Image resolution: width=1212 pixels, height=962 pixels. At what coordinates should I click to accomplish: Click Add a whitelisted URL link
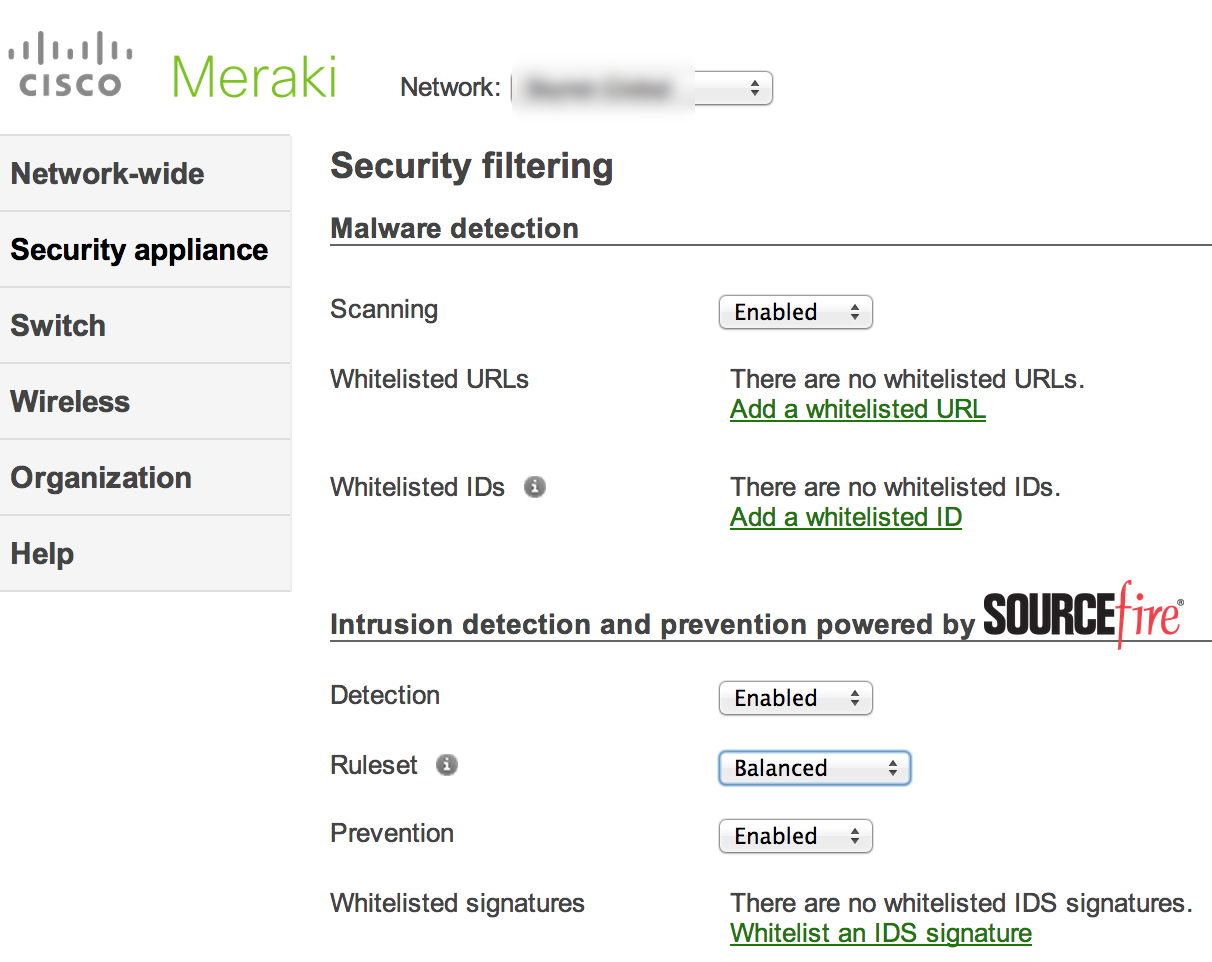(x=857, y=410)
